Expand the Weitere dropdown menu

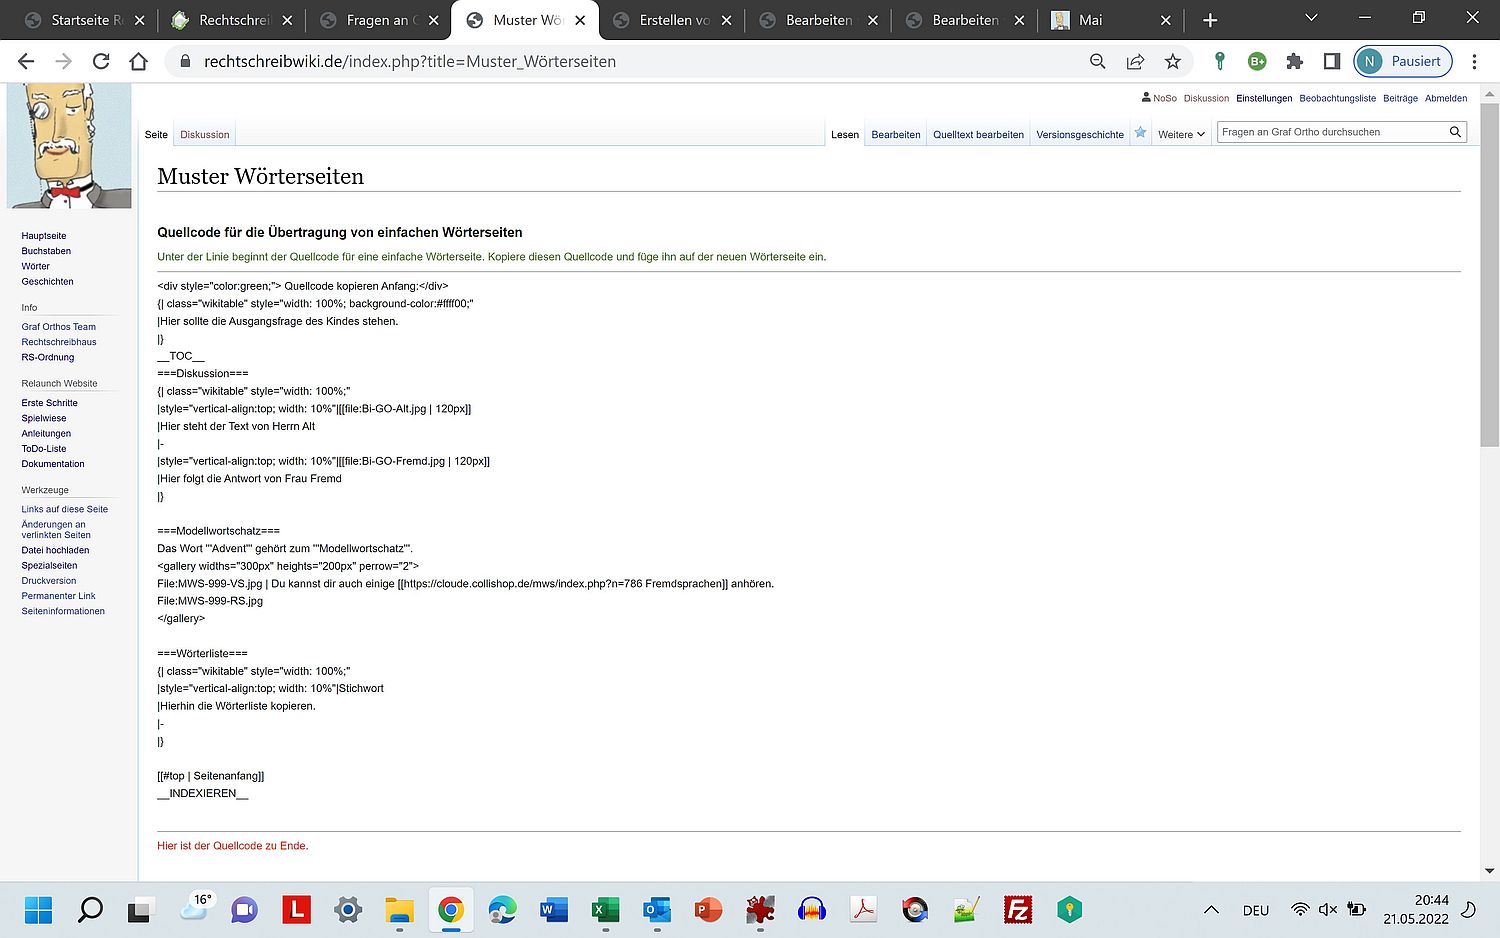pos(1181,134)
